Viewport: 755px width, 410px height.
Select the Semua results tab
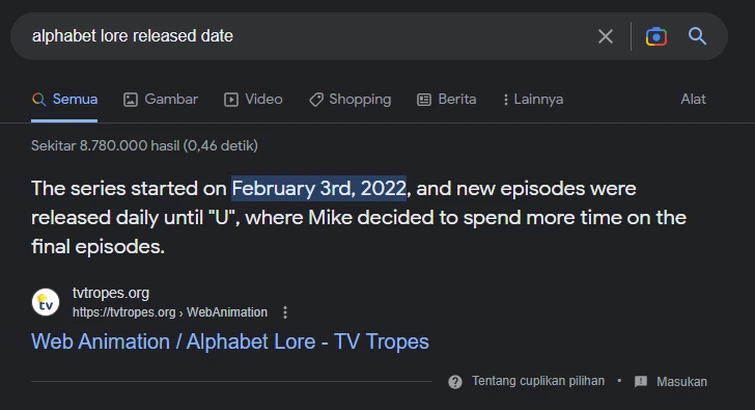(65, 99)
